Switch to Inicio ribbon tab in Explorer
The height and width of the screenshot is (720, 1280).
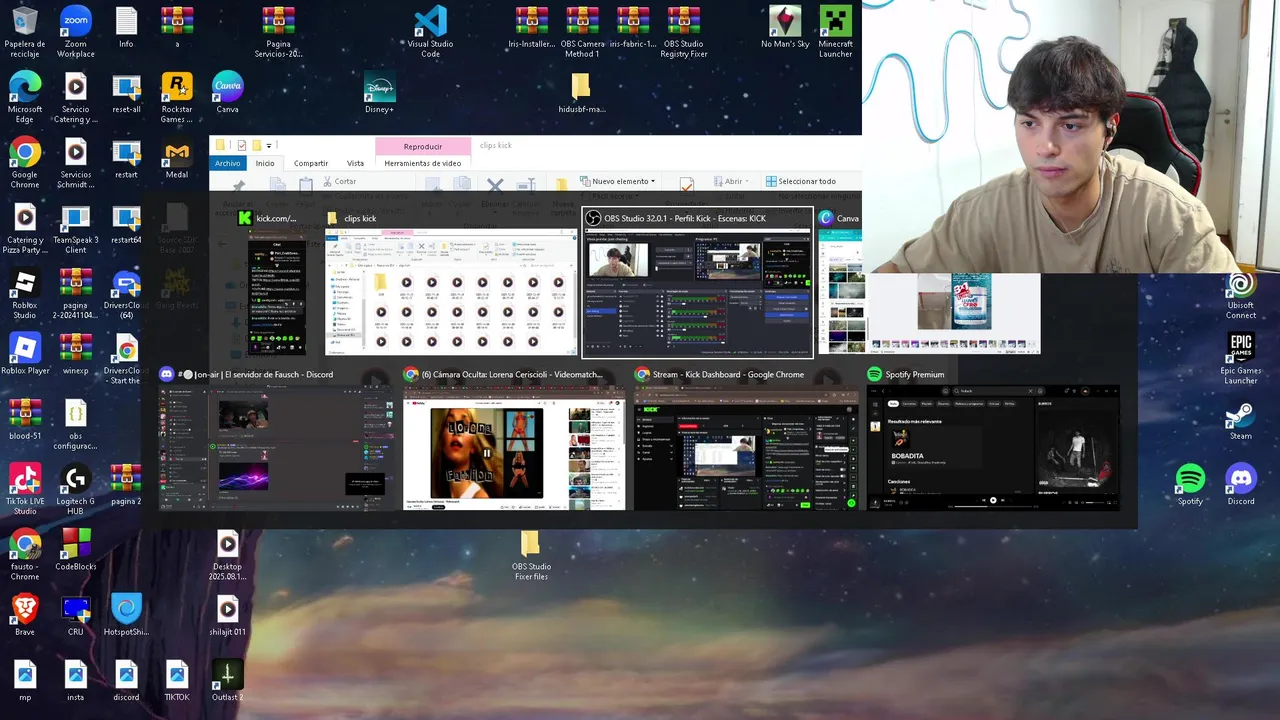(x=265, y=163)
